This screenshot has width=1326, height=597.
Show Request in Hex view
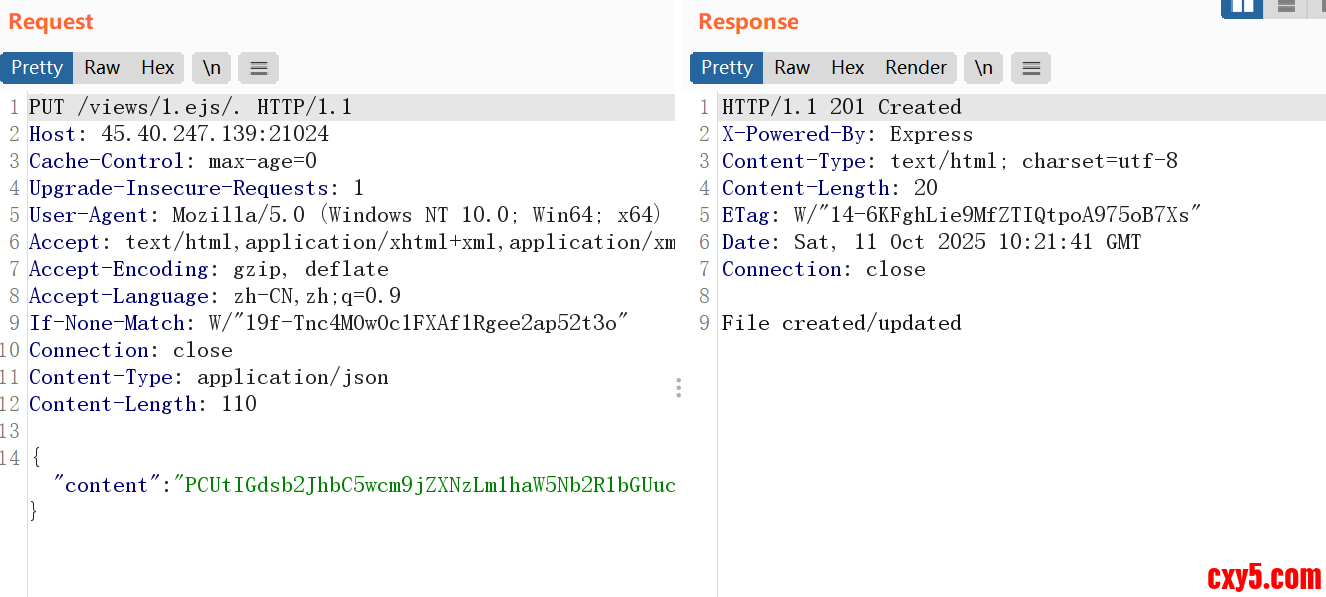158,68
